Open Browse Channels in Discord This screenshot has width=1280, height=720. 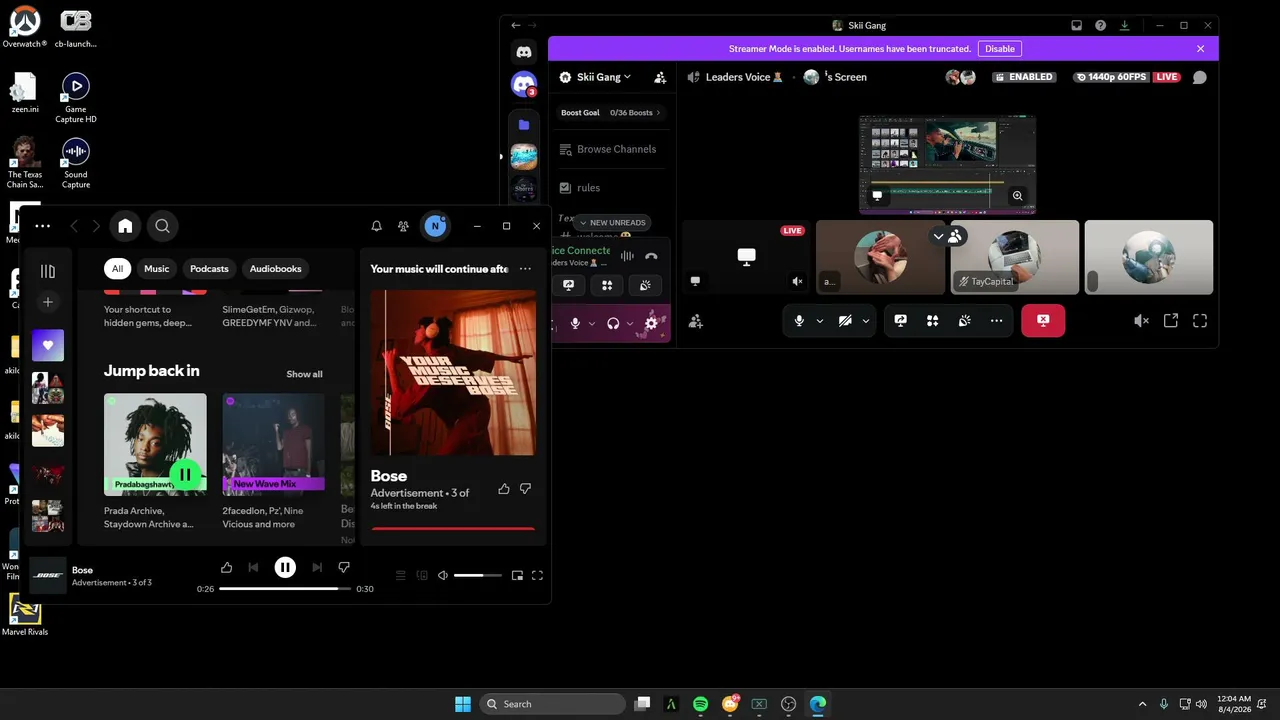point(607,149)
